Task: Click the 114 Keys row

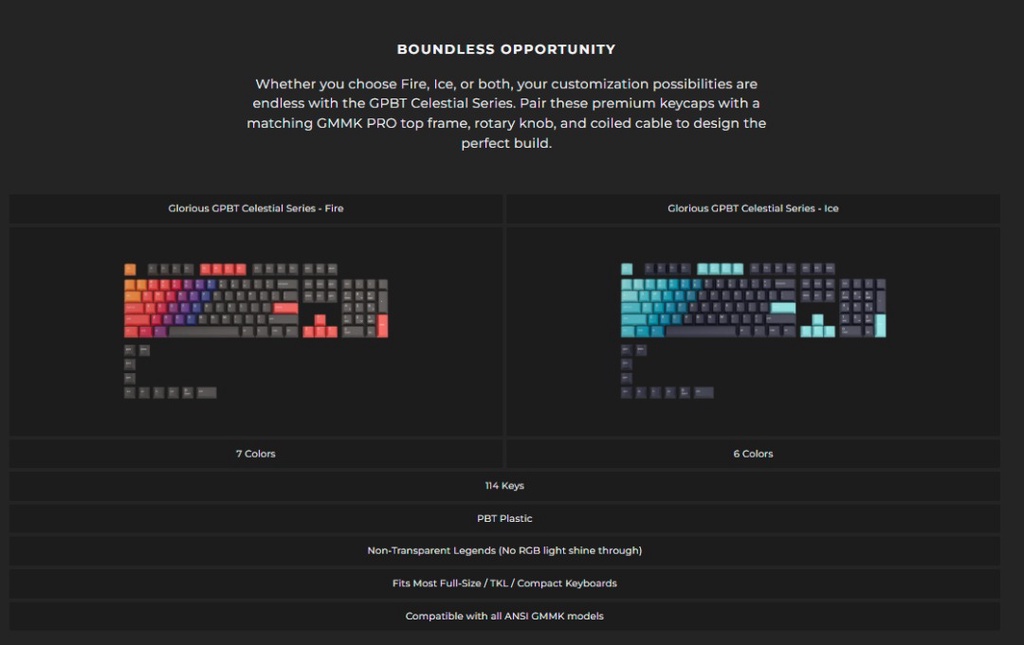Action: [505, 486]
